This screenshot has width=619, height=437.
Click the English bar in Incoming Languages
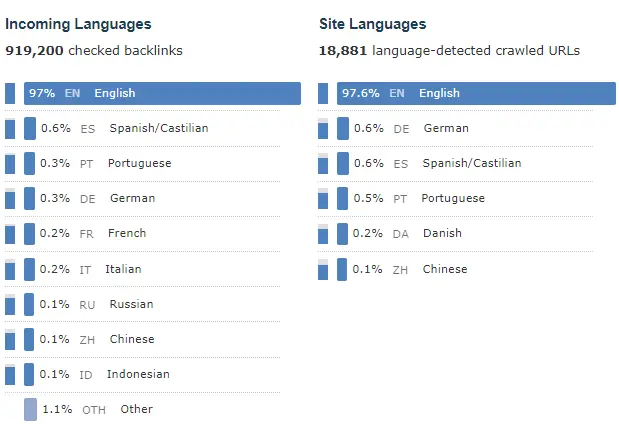(x=162, y=93)
